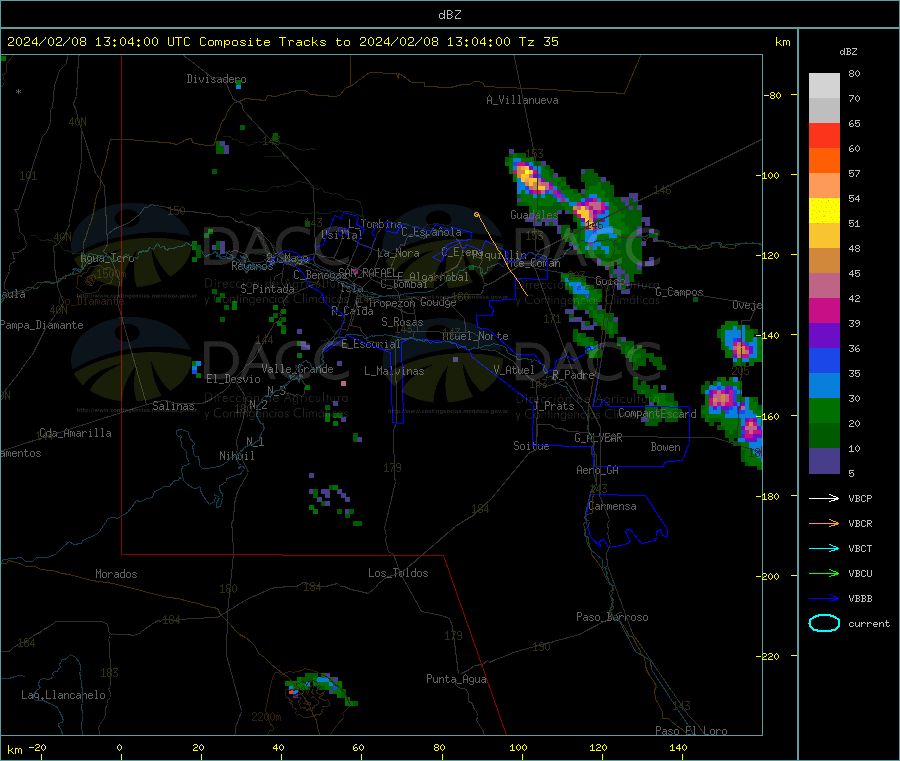Viewport: 900px width, 761px height.
Task: Click the orange track origin circle marker
Action: pyautogui.click(x=476, y=215)
